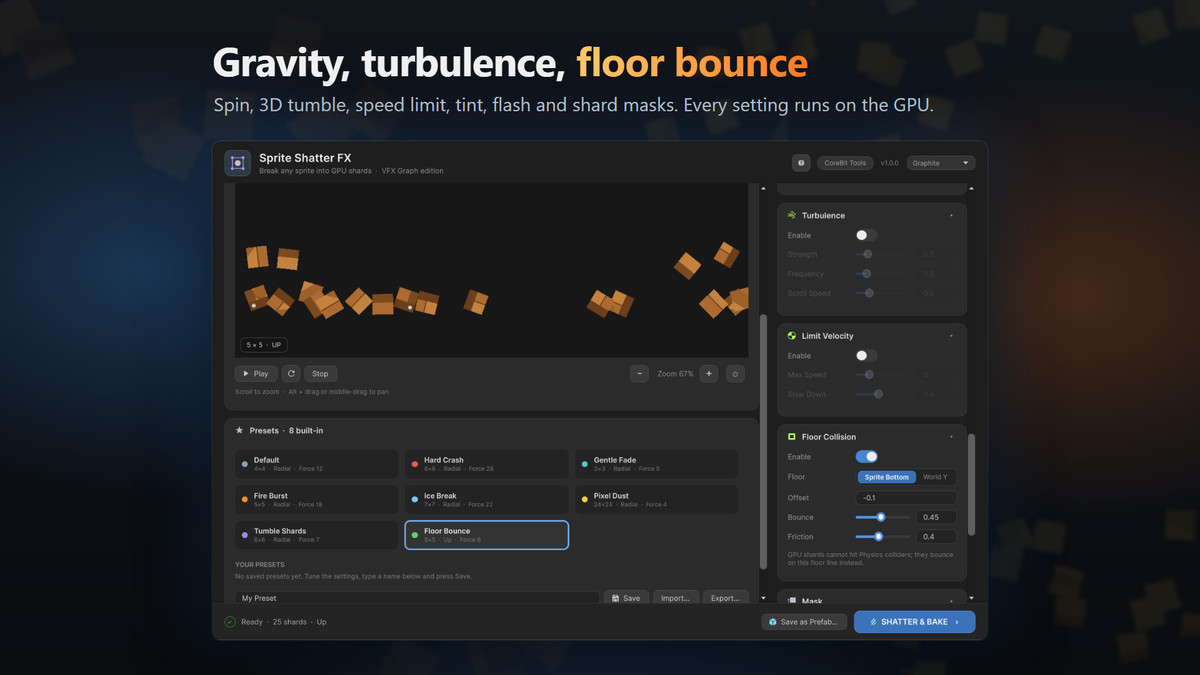Disable the Floor Collision toggle
1200x675 pixels.
point(866,457)
